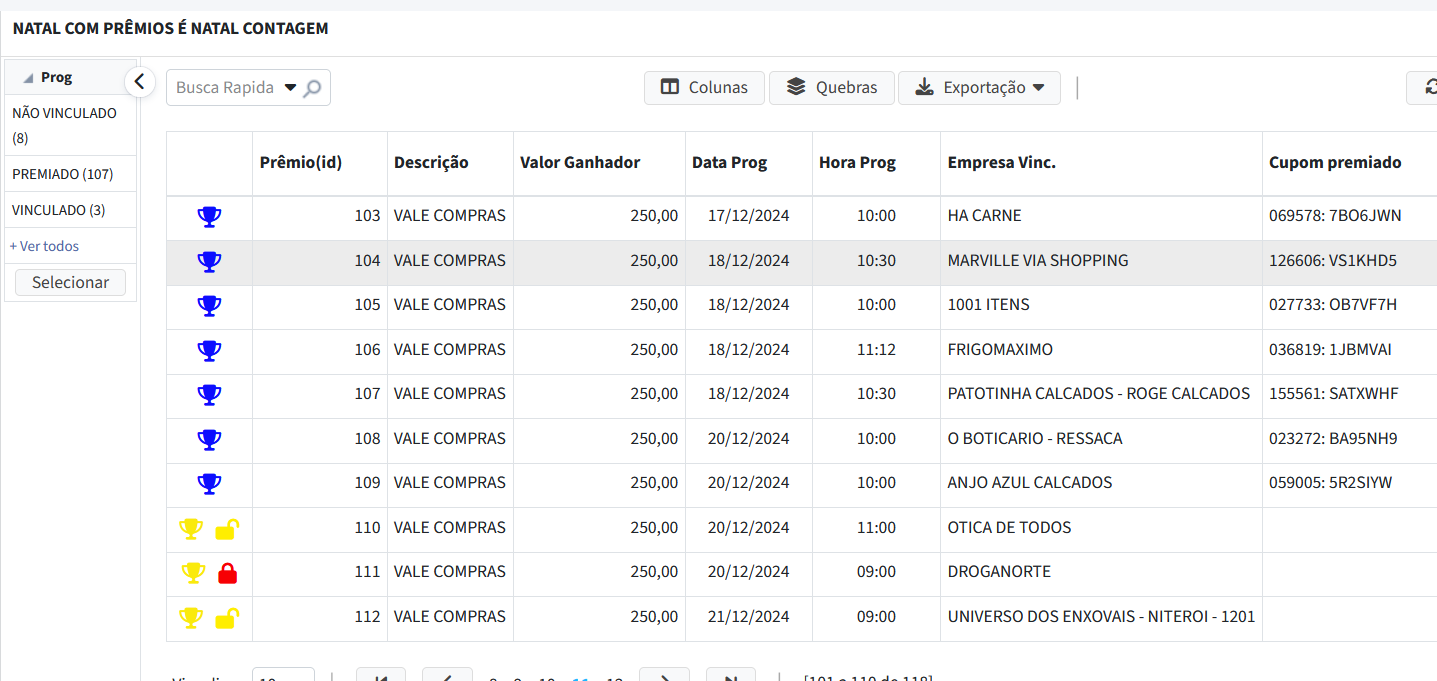This screenshot has height=681, width=1437.
Task: Sort by the Valor Ganhador column header
Action: pyautogui.click(x=580, y=163)
